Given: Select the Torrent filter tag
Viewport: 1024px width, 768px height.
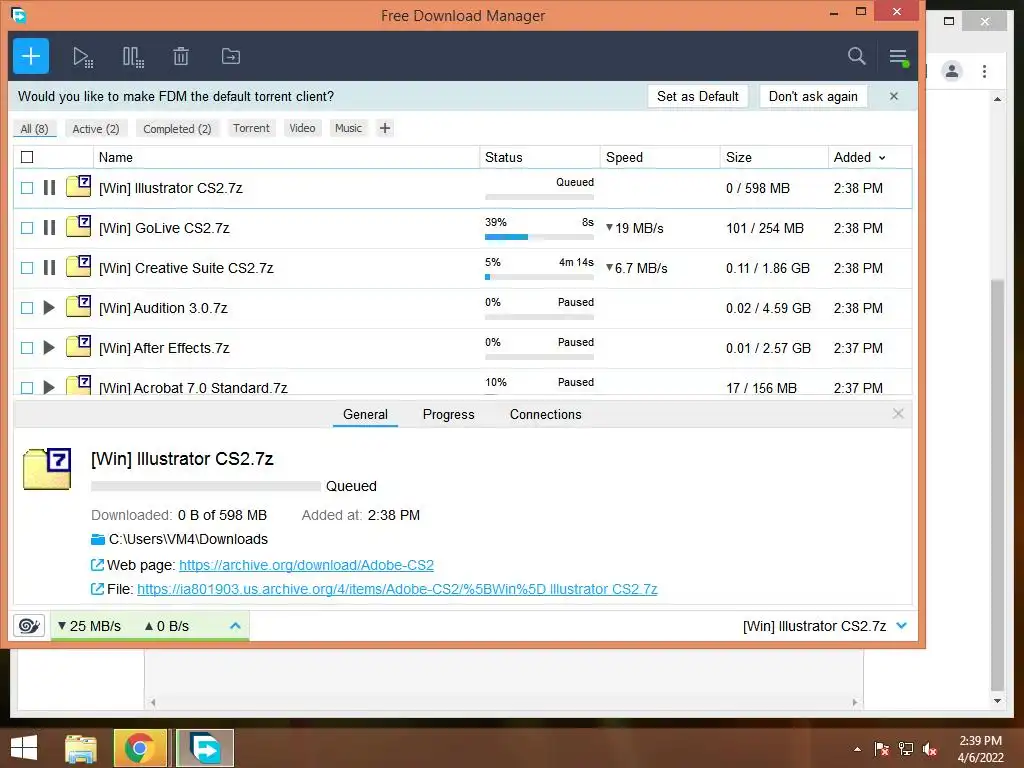Looking at the screenshot, I should (x=251, y=128).
